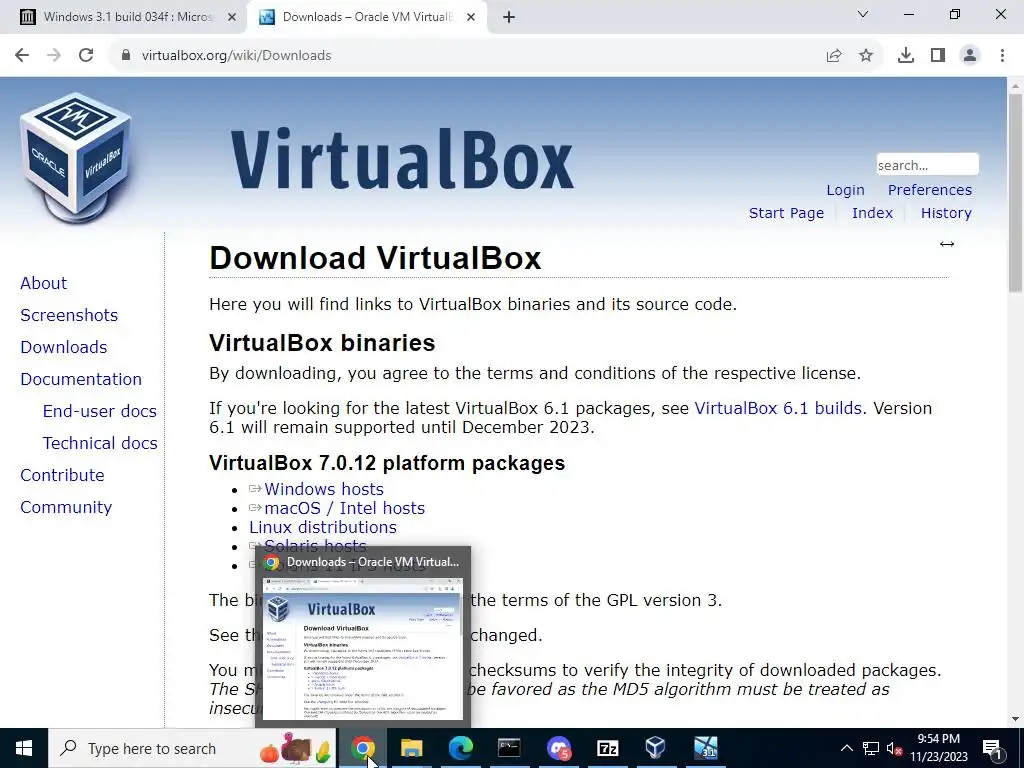Image resolution: width=1024 pixels, height=768 pixels.
Task: Open Contribute in the sidebar
Action: 62,475
